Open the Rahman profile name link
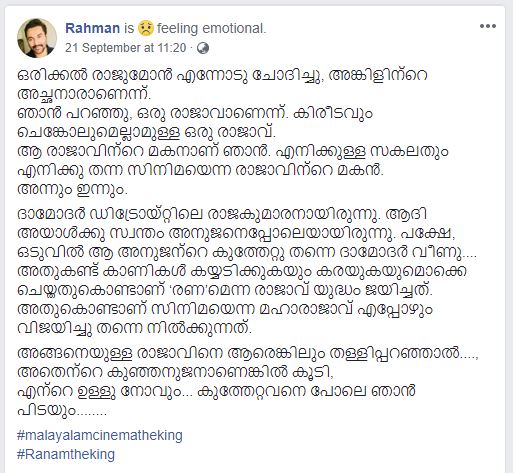The height and width of the screenshot is (473, 513). click(x=92, y=28)
